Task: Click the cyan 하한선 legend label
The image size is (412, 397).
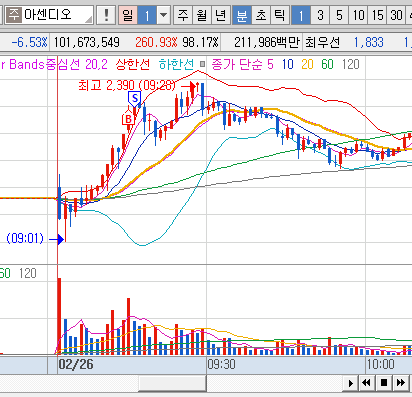Action: [x=176, y=64]
